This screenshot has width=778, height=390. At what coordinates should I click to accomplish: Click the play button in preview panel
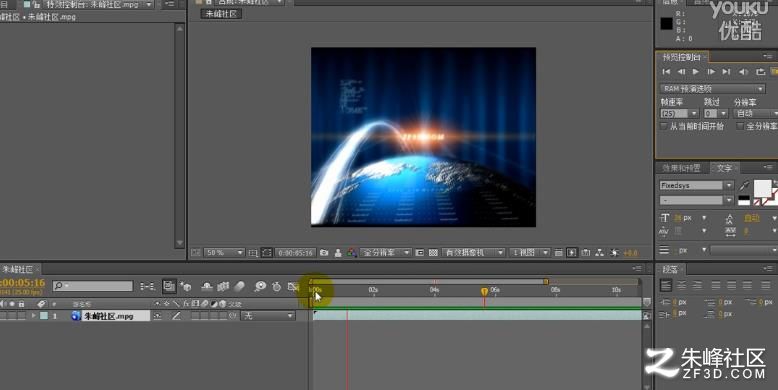coord(696,72)
